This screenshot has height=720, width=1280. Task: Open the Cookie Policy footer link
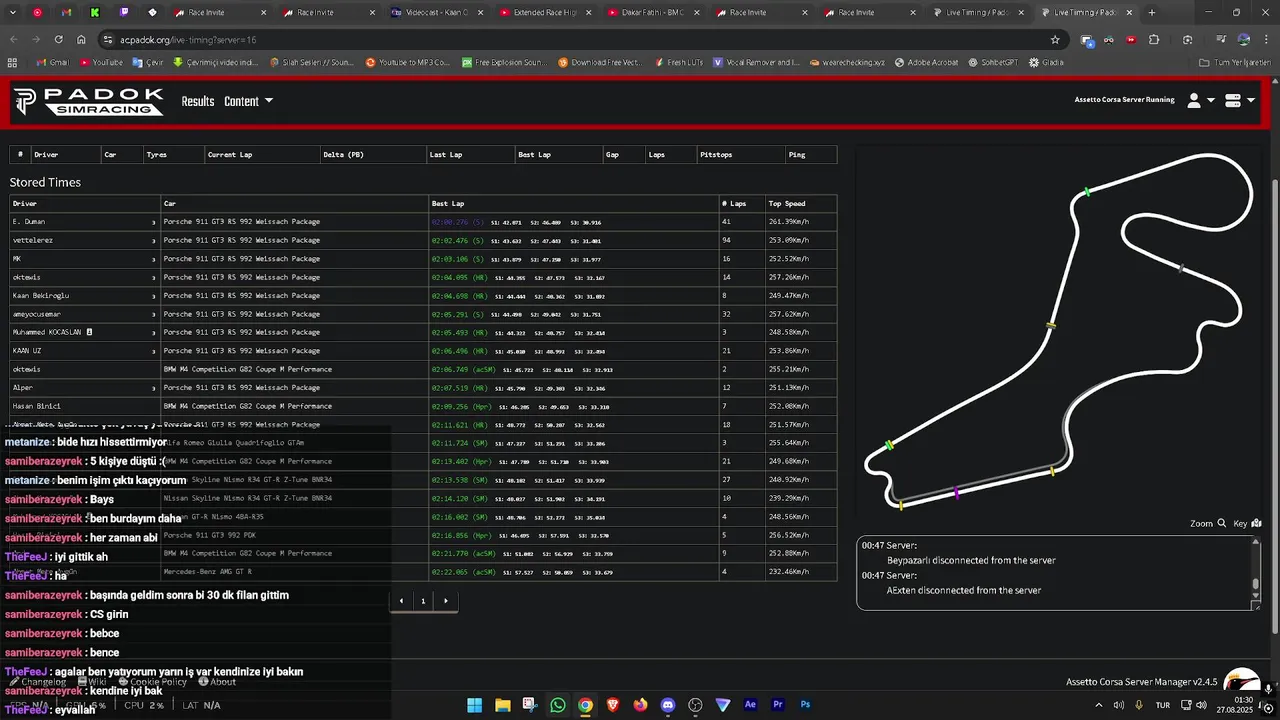pyautogui.click(x=152, y=682)
